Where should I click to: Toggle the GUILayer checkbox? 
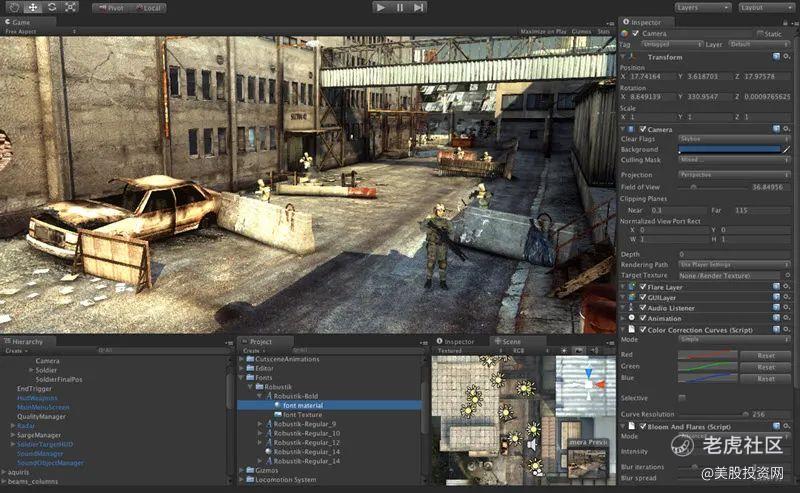(x=643, y=297)
